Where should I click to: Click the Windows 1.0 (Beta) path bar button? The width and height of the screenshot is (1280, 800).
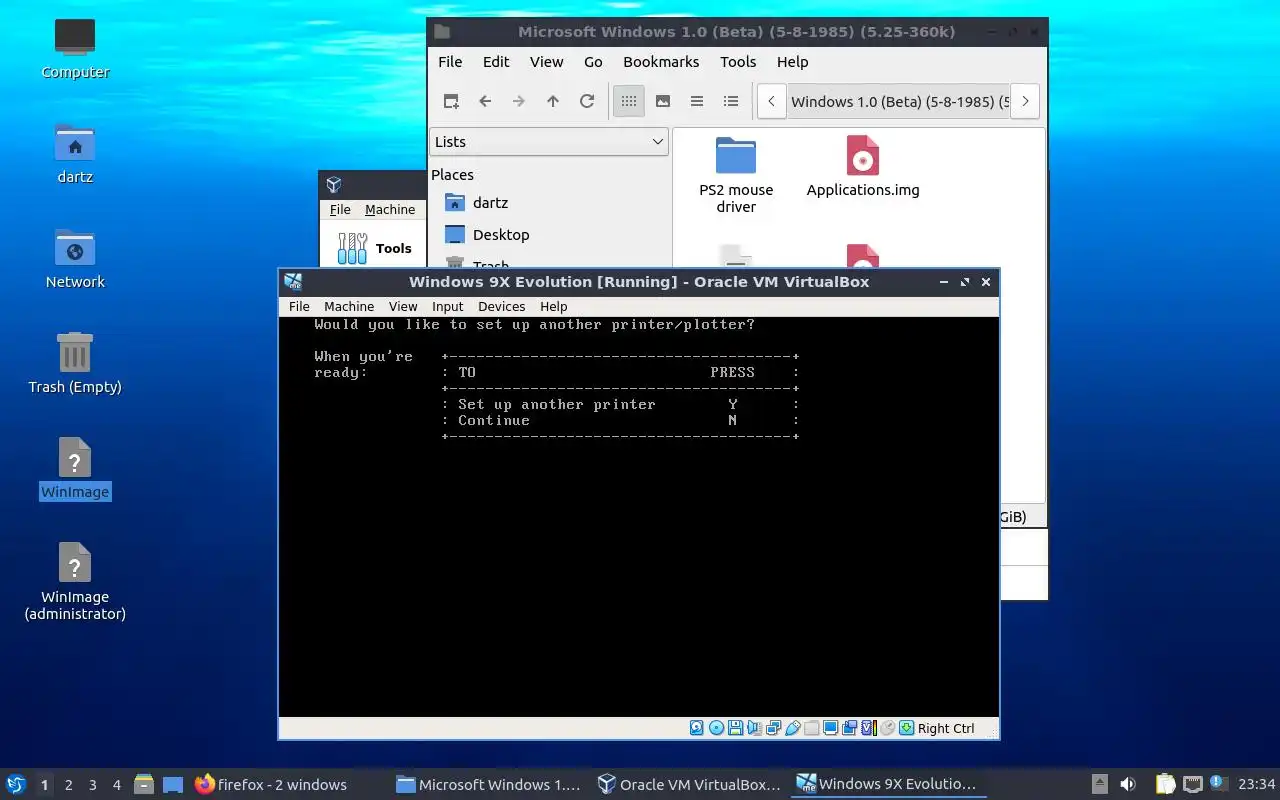click(898, 101)
